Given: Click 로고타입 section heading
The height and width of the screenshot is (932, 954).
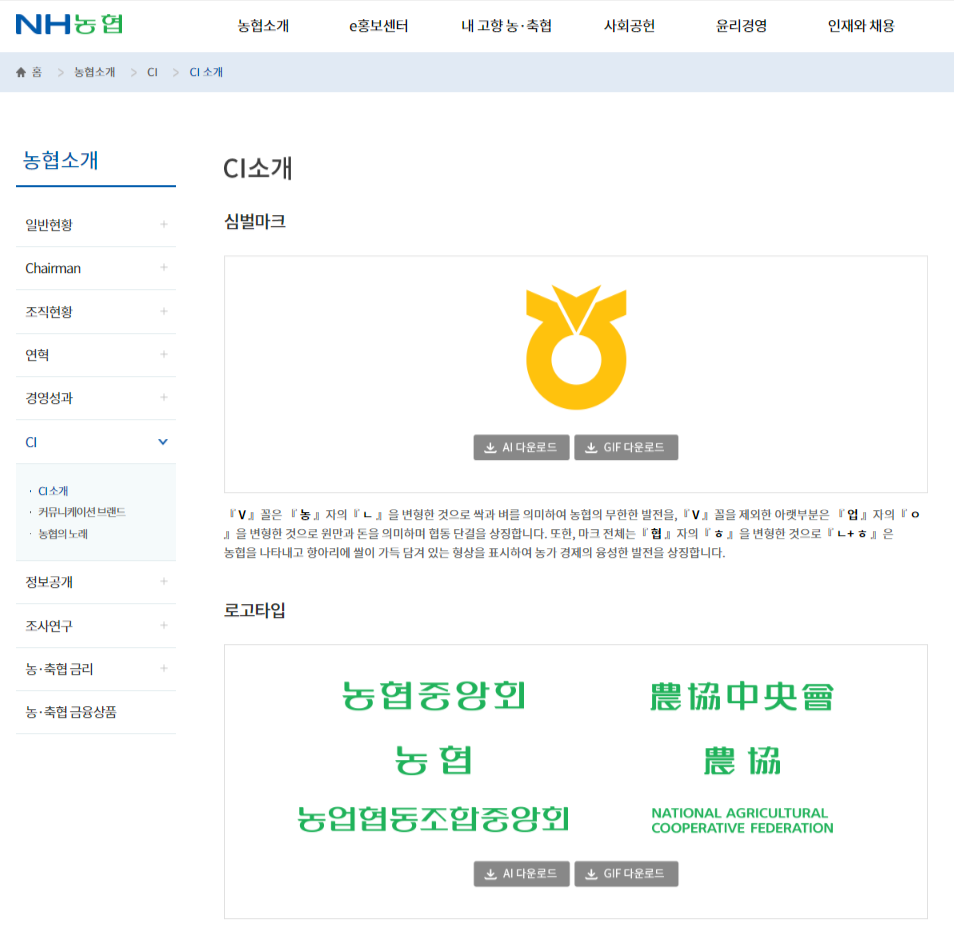Looking at the screenshot, I should 255,610.
